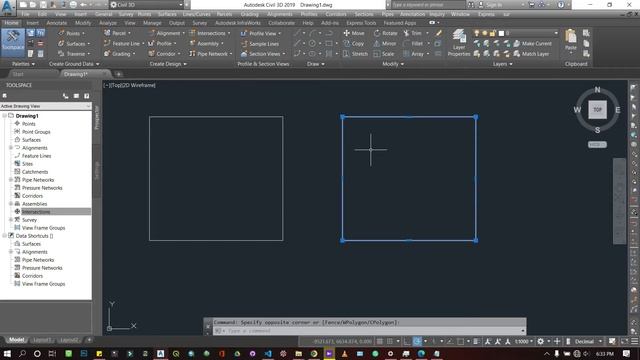Image resolution: width=640 pixels, height=360 pixels.
Task: Toggle clean screen in status bar
Action: 625,341
